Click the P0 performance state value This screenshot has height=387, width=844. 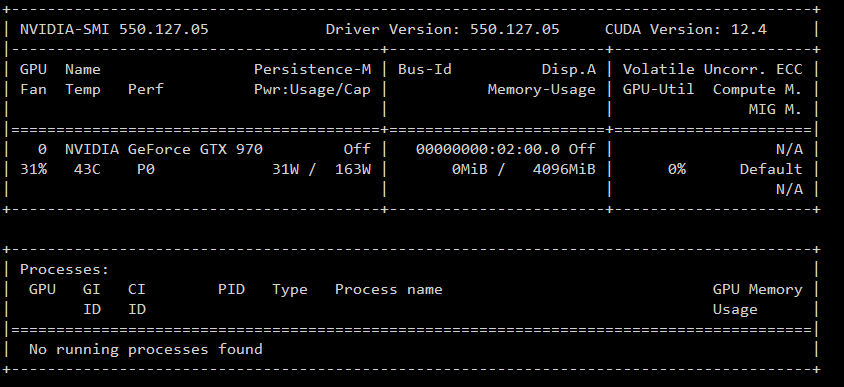(146, 169)
